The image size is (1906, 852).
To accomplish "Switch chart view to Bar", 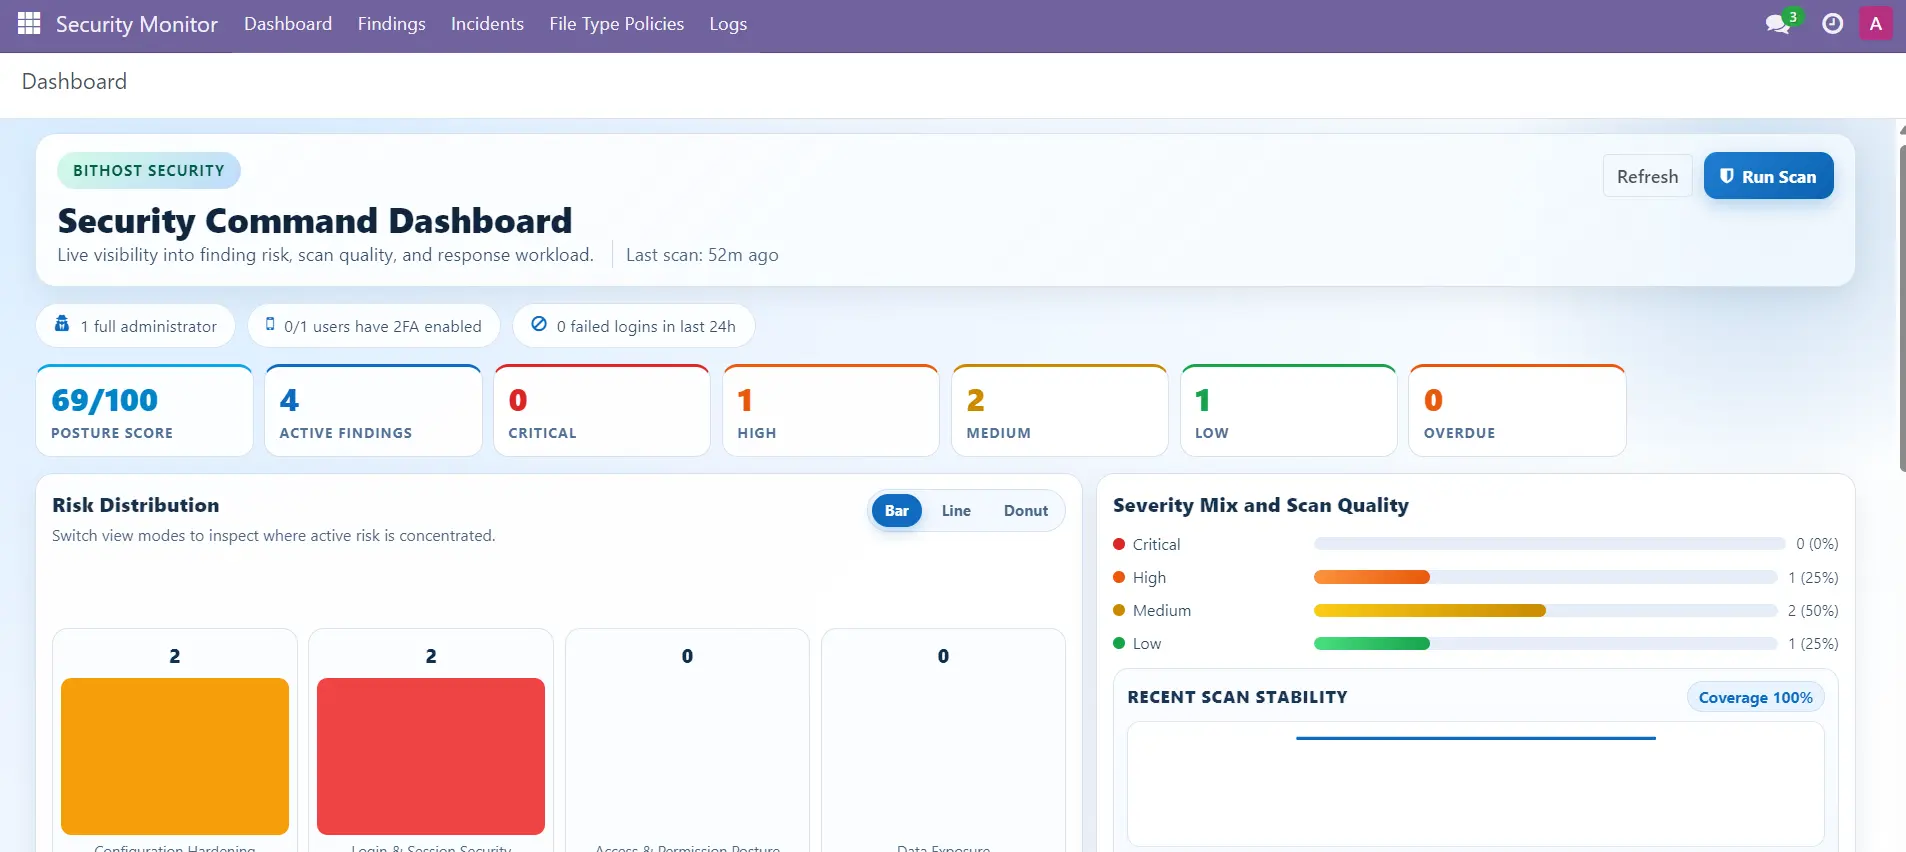I will click(x=896, y=510).
